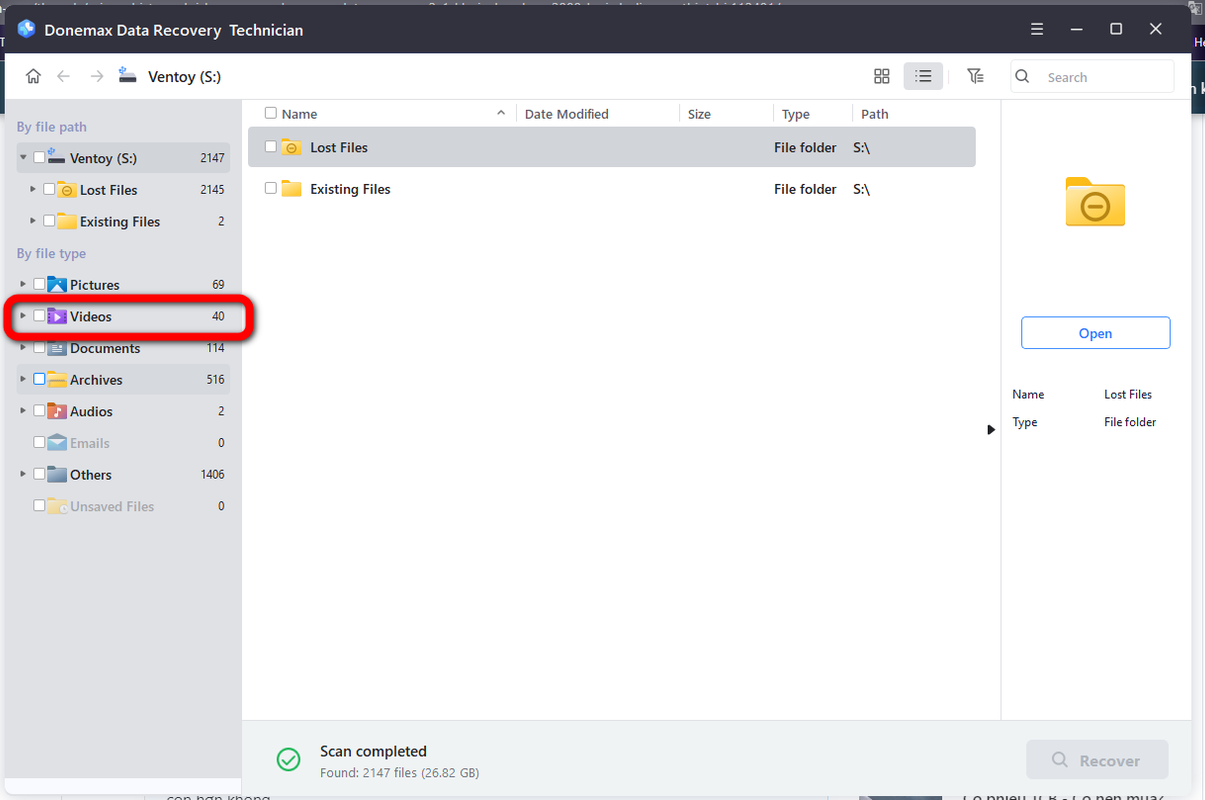Collapse preview panel with the black arrow

pyautogui.click(x=991, y=429)
